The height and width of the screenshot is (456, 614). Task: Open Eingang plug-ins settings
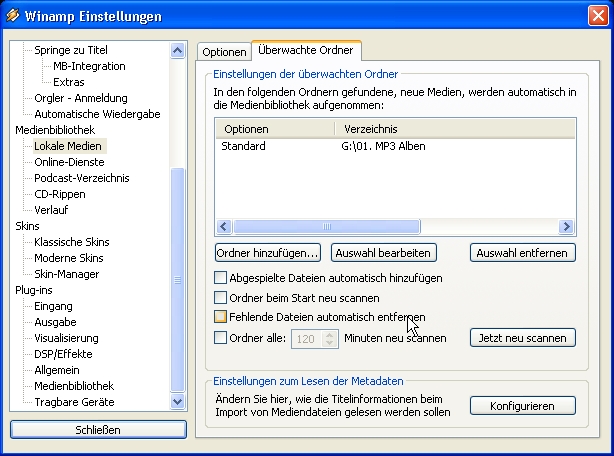(54, 306)
